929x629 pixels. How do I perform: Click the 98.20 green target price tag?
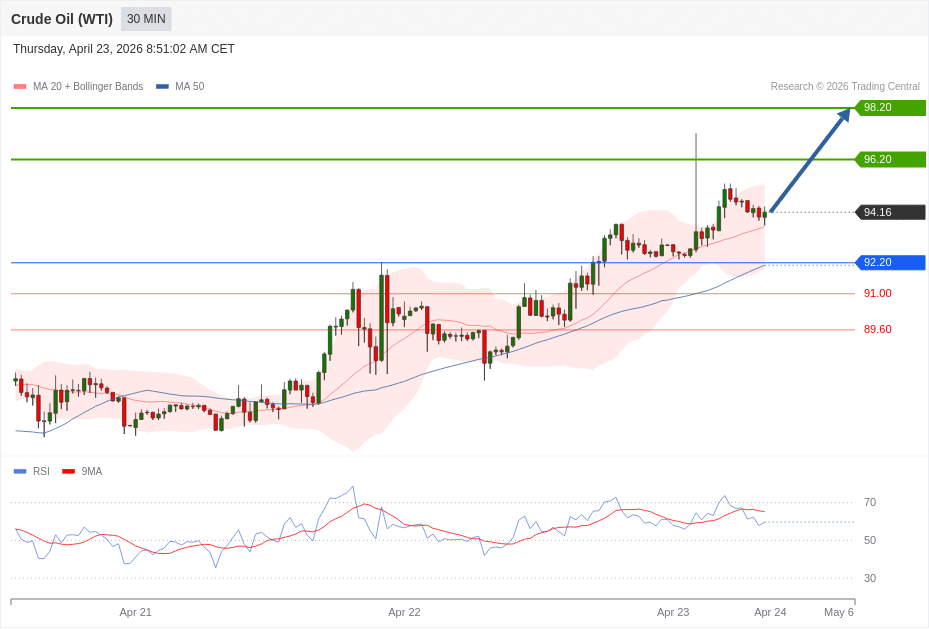coord(890,108)
